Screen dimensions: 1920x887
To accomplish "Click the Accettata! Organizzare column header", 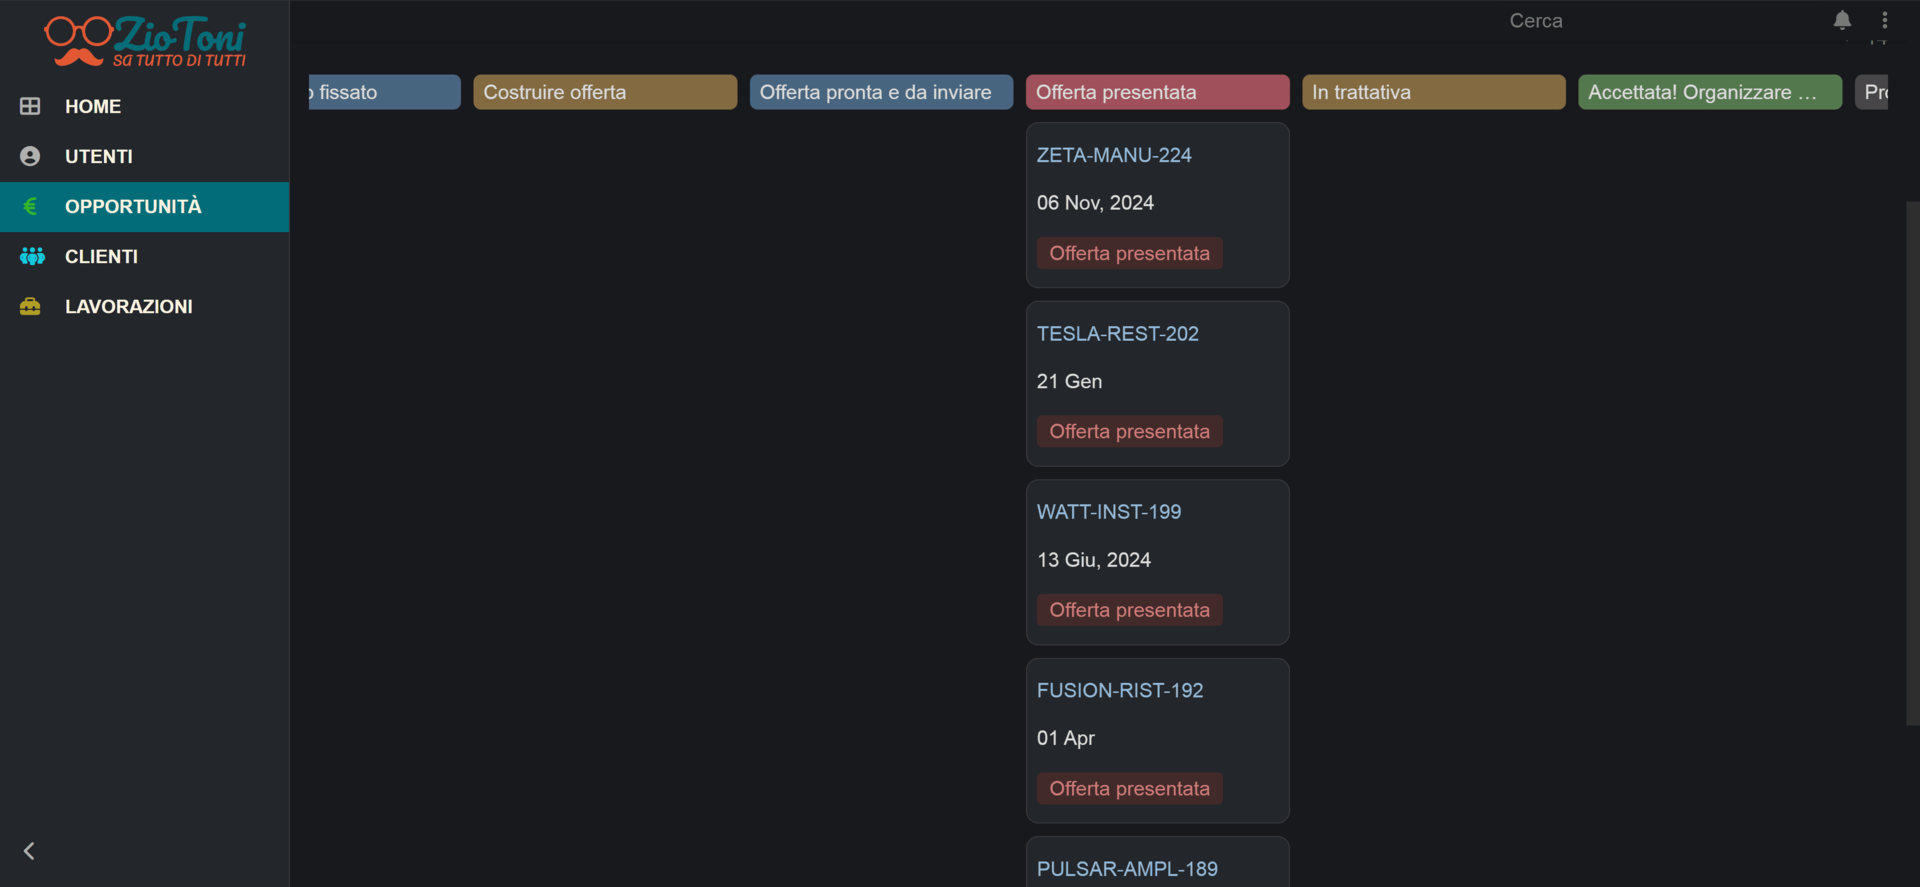I will tap(1709, 92).
